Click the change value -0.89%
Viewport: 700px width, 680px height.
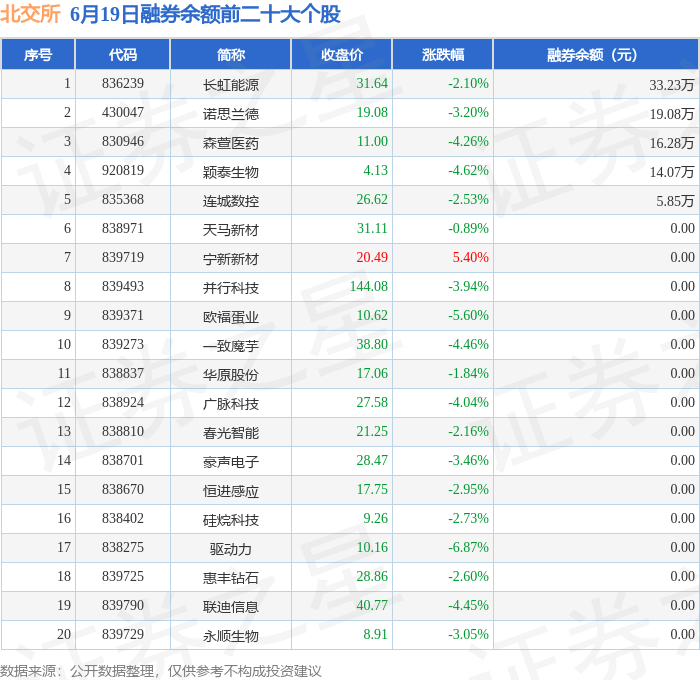[468, 229]
